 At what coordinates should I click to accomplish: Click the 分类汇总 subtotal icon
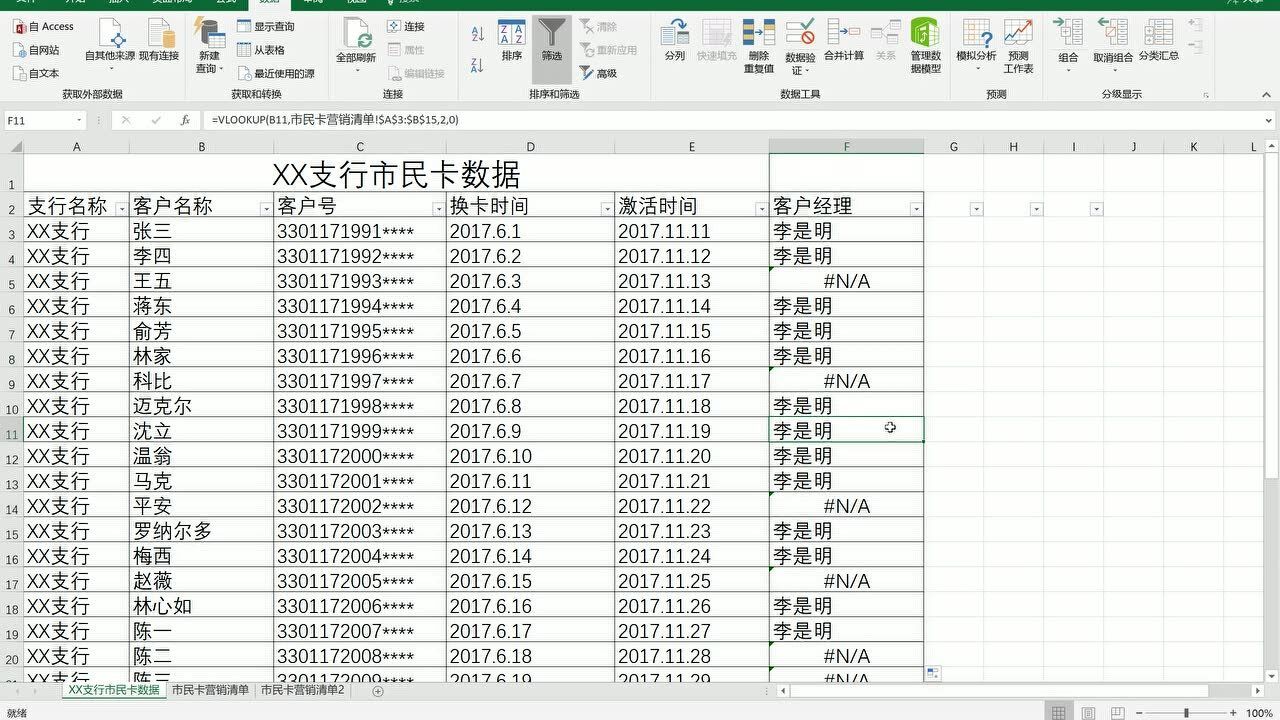pos(1158,40)
